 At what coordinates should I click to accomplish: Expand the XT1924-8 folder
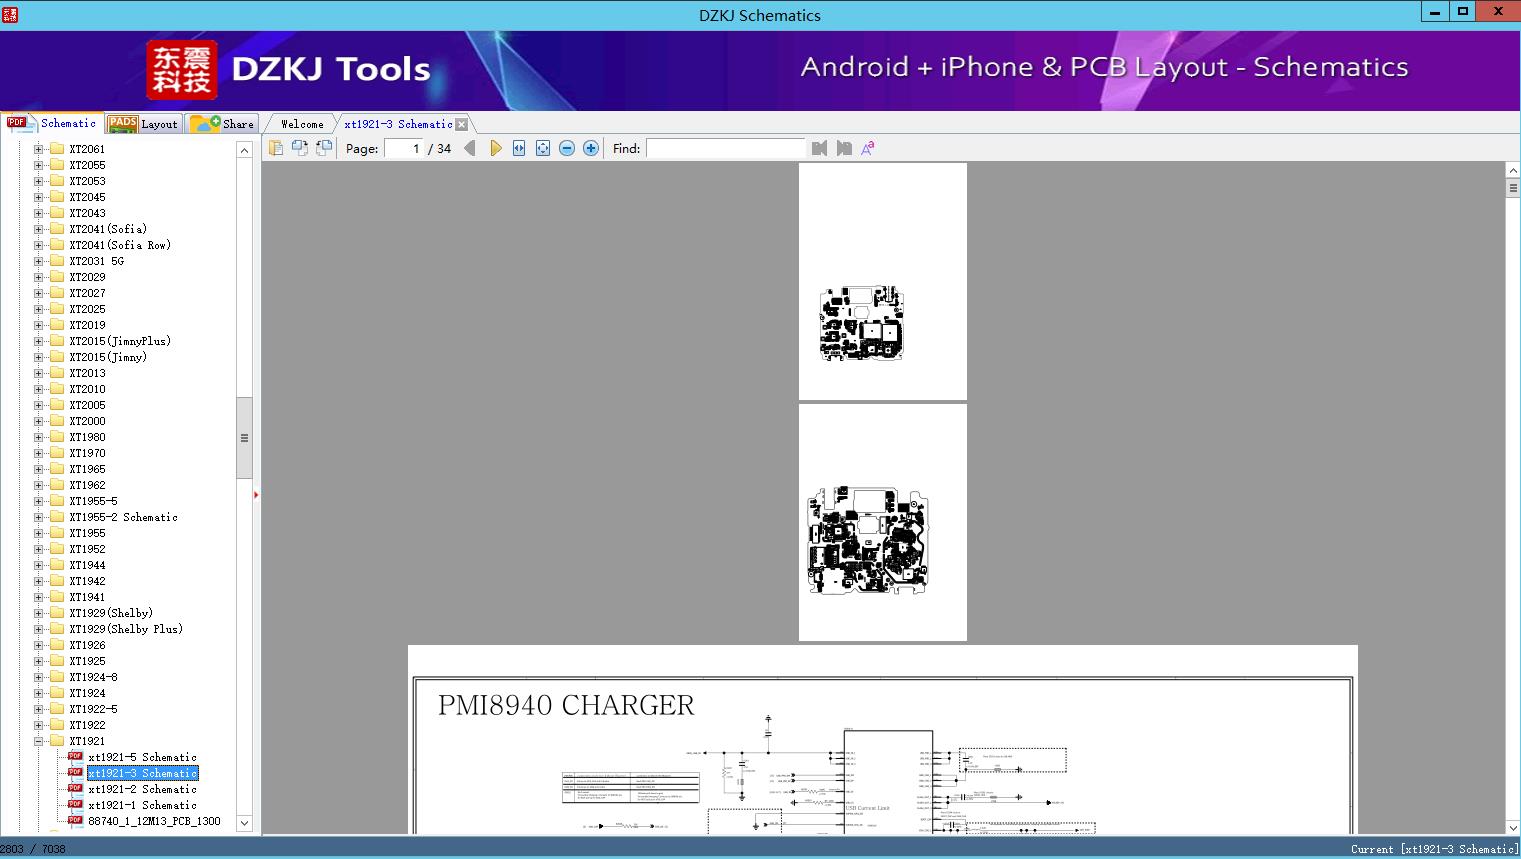pyautogui.click(x=38, y=677)
